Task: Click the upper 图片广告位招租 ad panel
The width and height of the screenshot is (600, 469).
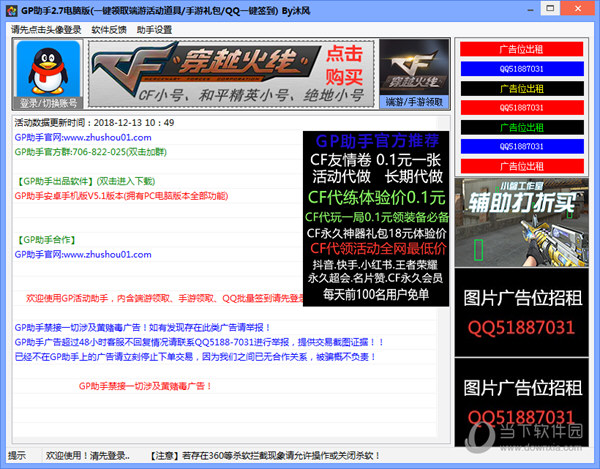Action: (522, 313)
